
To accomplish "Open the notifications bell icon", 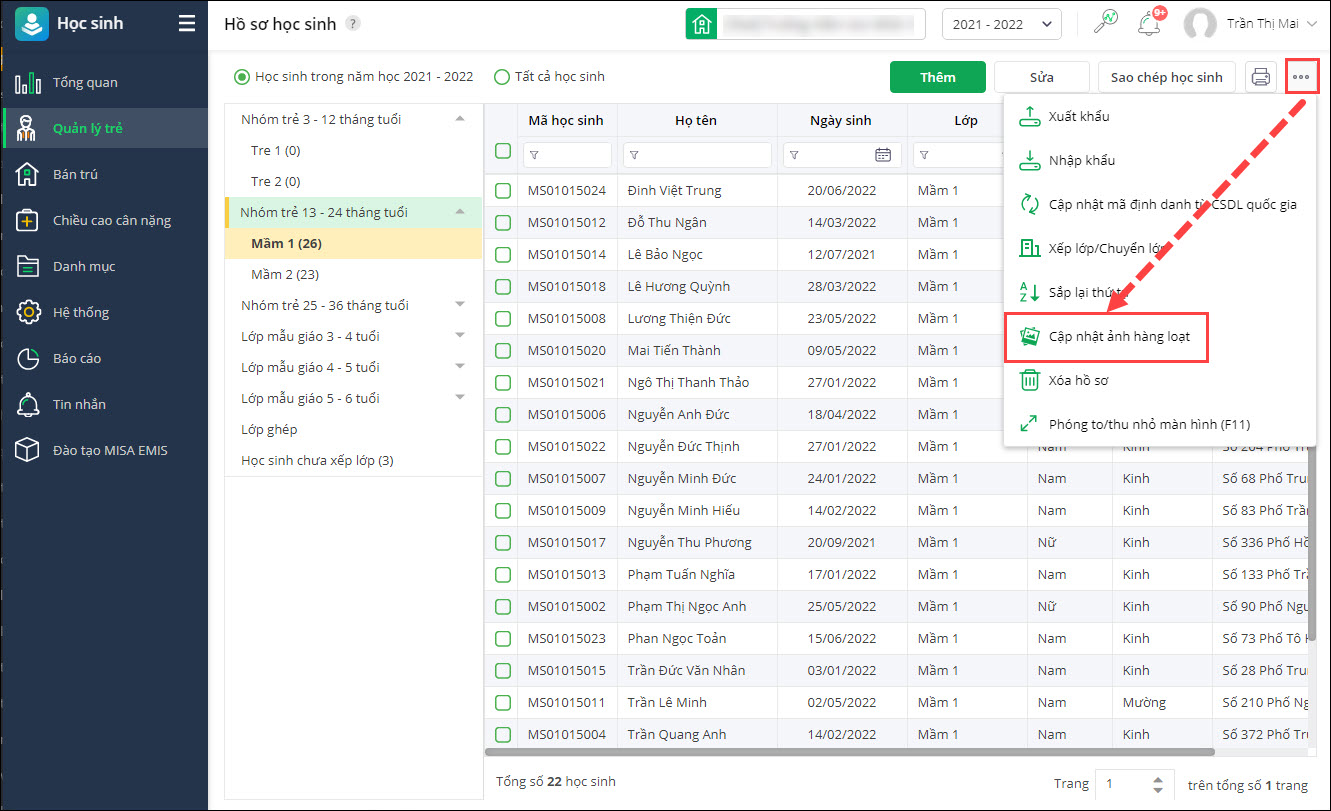I will coord(1149,24).
